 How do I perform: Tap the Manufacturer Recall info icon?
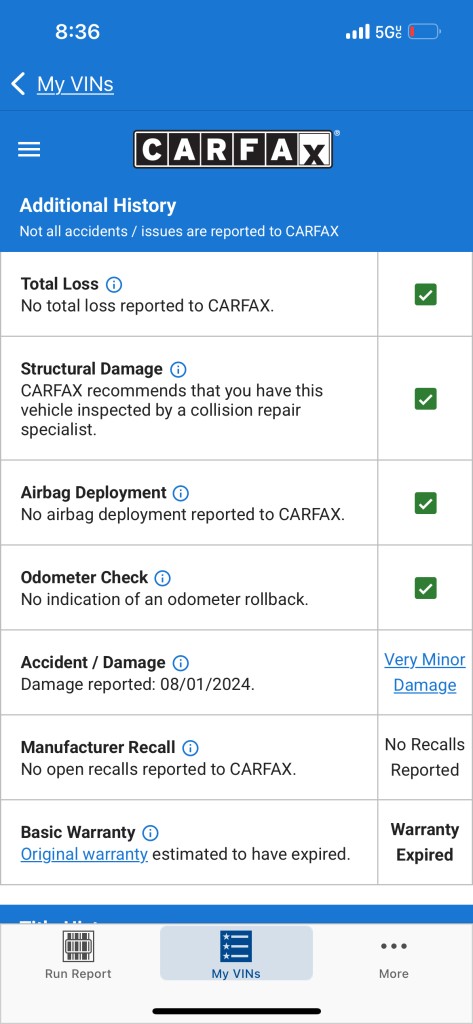[190, 748]
